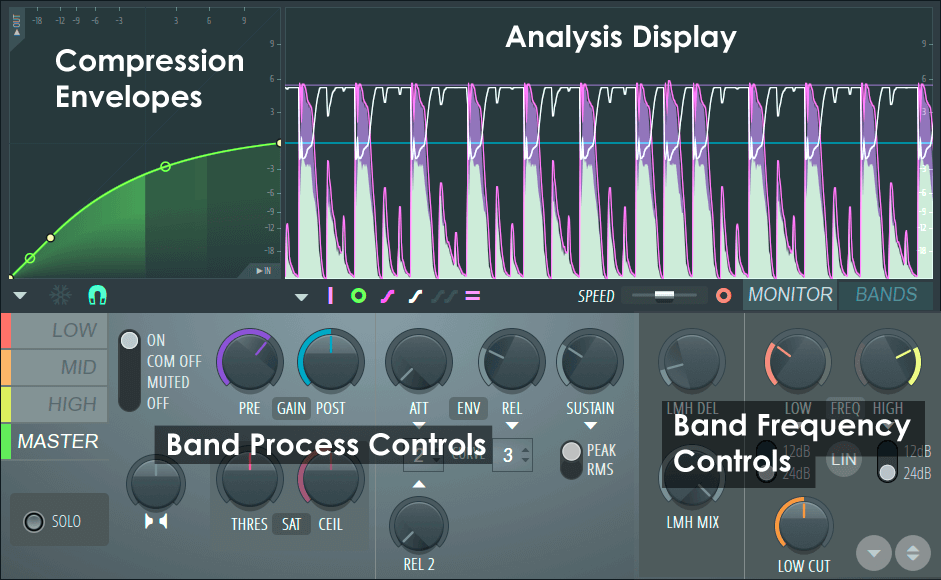
Task: Click the POST gain knob
Action: 331,362
